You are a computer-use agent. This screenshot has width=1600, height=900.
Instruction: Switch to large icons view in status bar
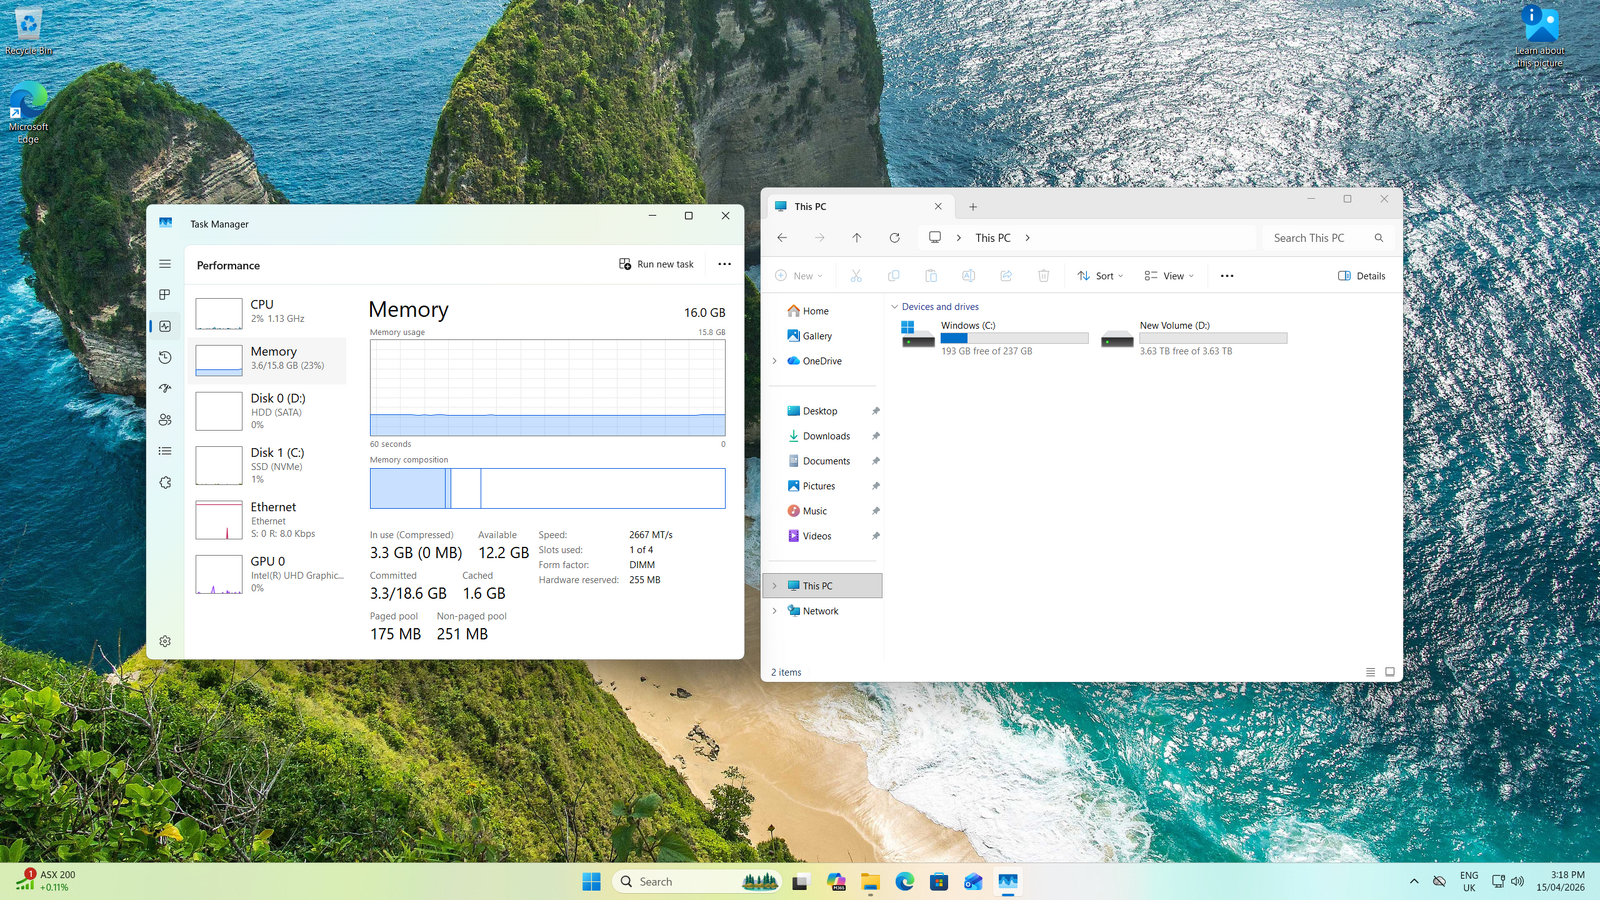1390,672
